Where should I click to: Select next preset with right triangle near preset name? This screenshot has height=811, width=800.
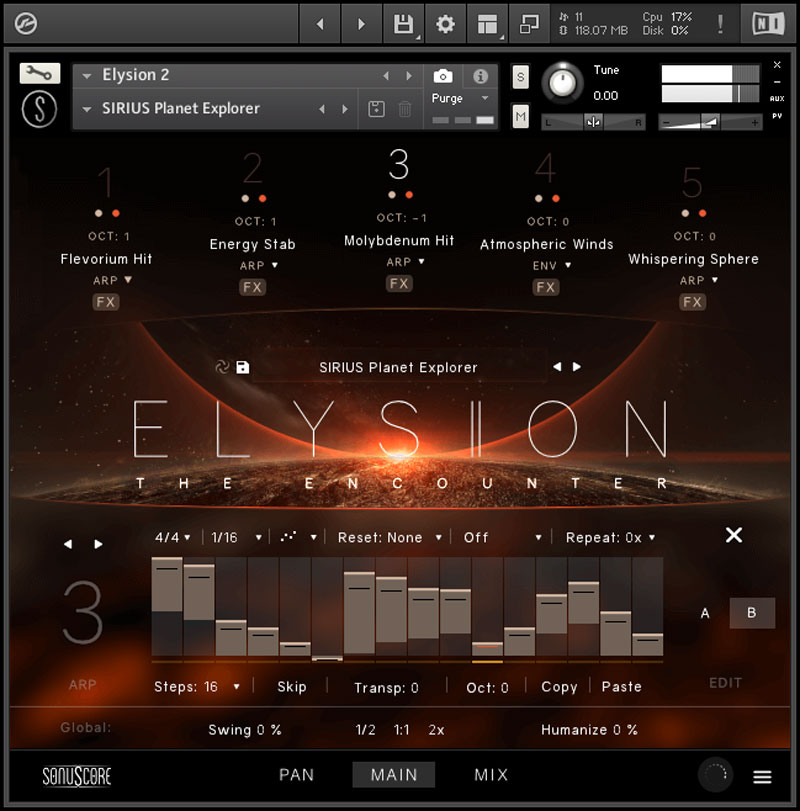577,367
